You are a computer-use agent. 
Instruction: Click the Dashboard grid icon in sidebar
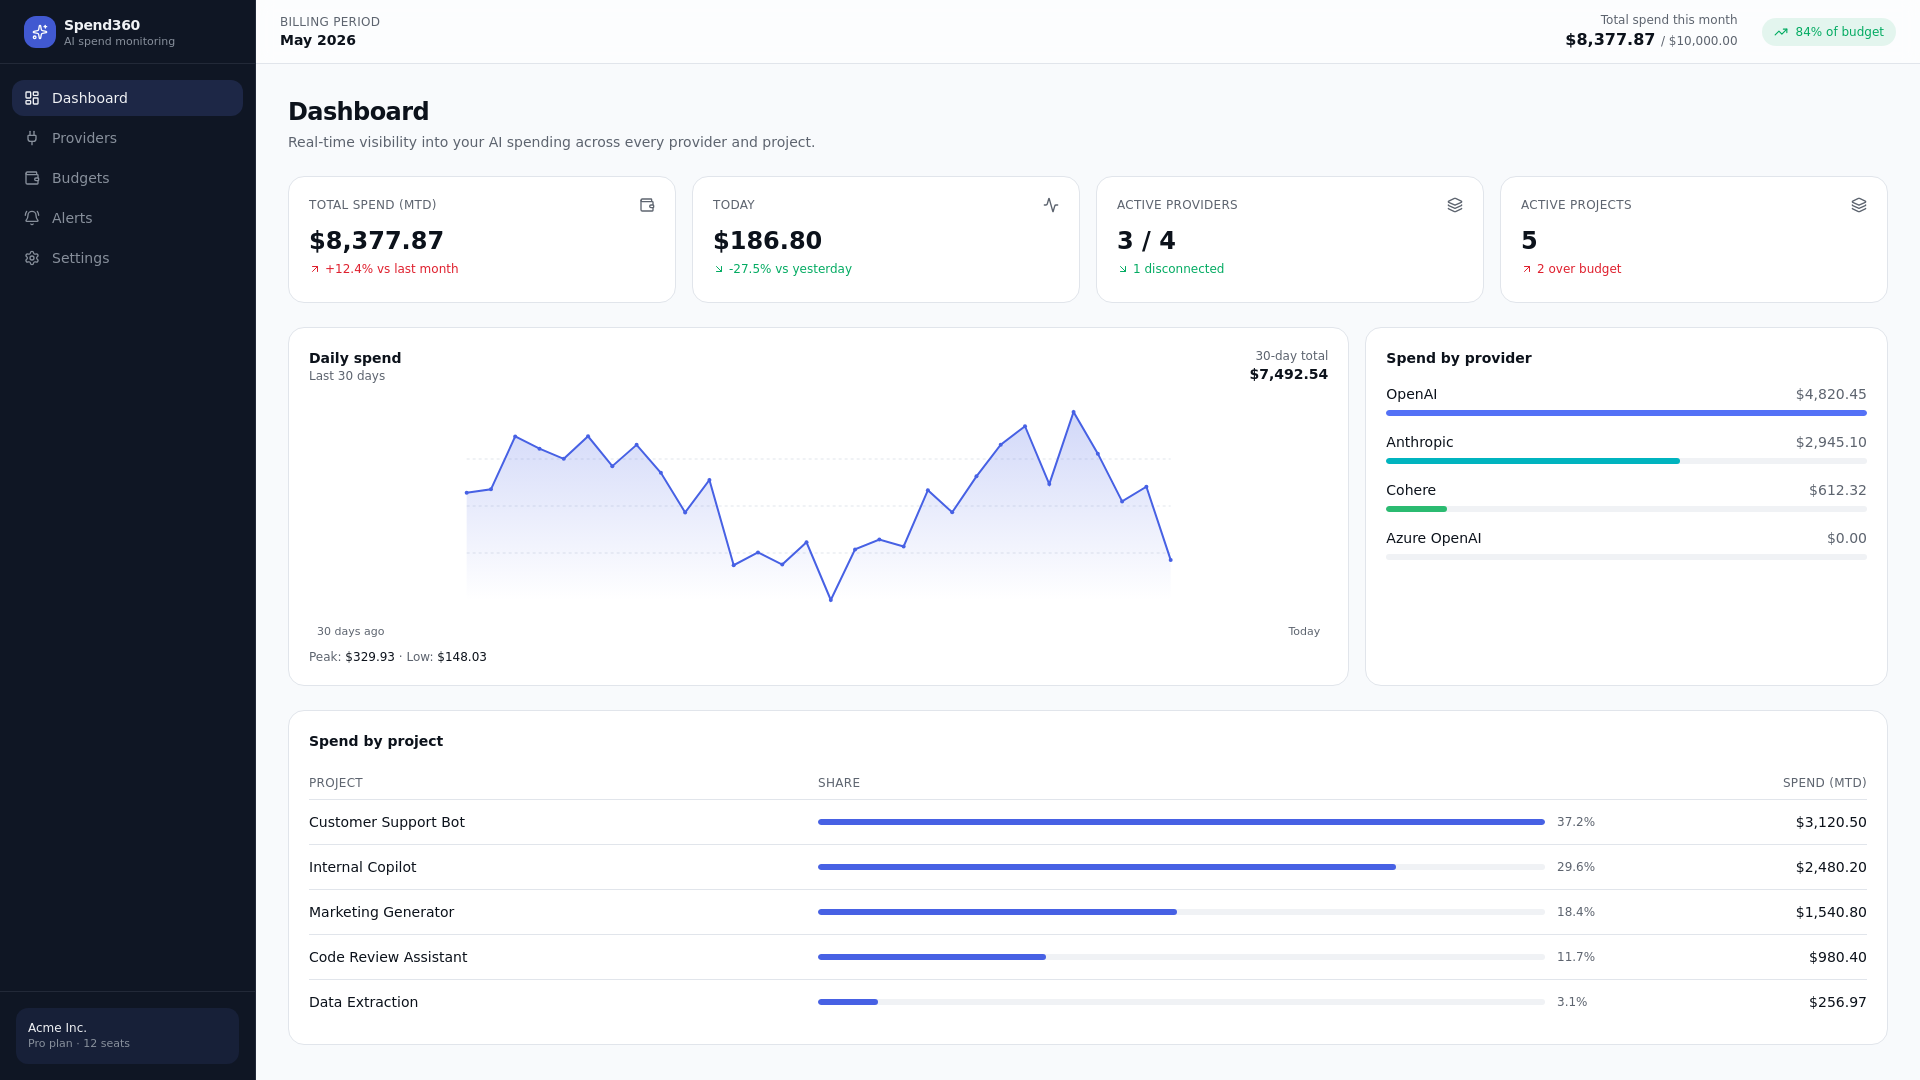[x=32, y=98]
